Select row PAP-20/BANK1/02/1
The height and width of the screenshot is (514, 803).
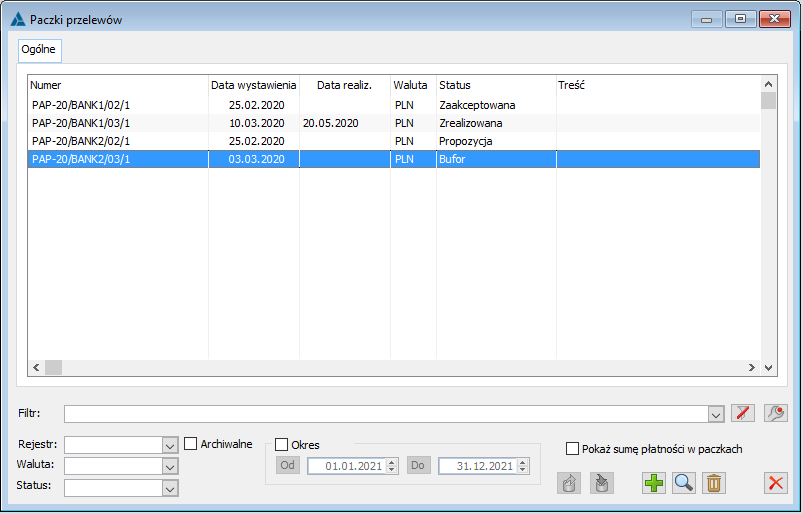394,105
